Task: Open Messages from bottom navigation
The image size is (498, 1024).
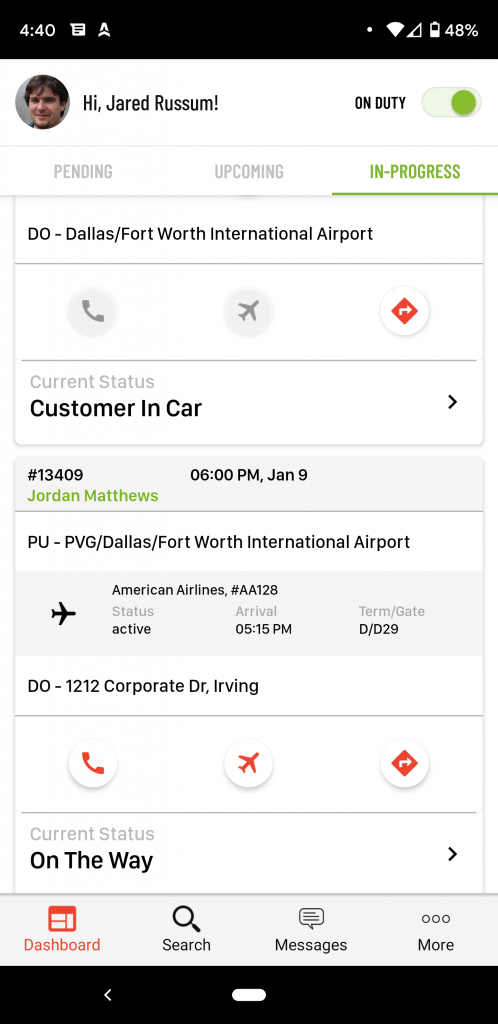Action: (x=311, y=929)
